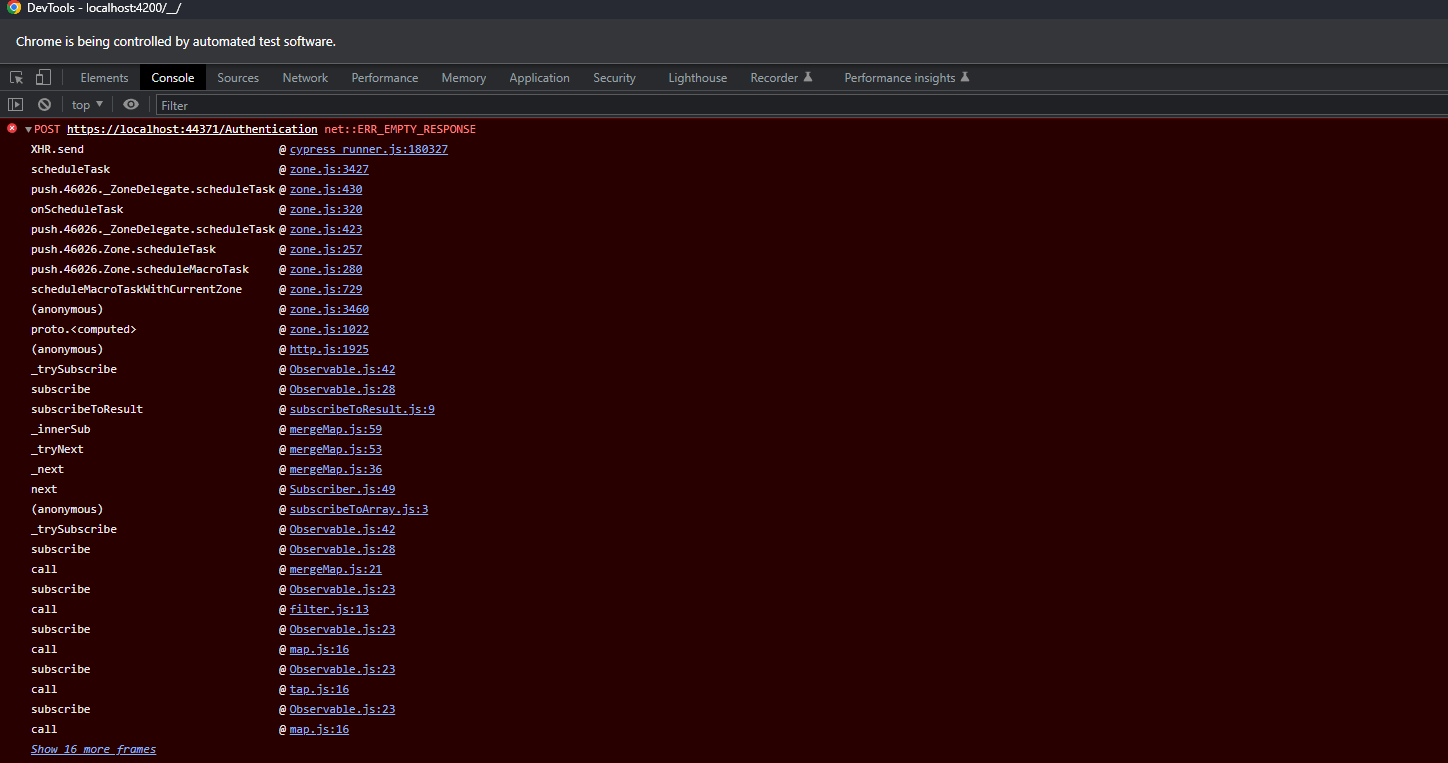The image size is (1448, 763).
Task: Open filter.js:13 source link
Action: click(x=329, y=609)
